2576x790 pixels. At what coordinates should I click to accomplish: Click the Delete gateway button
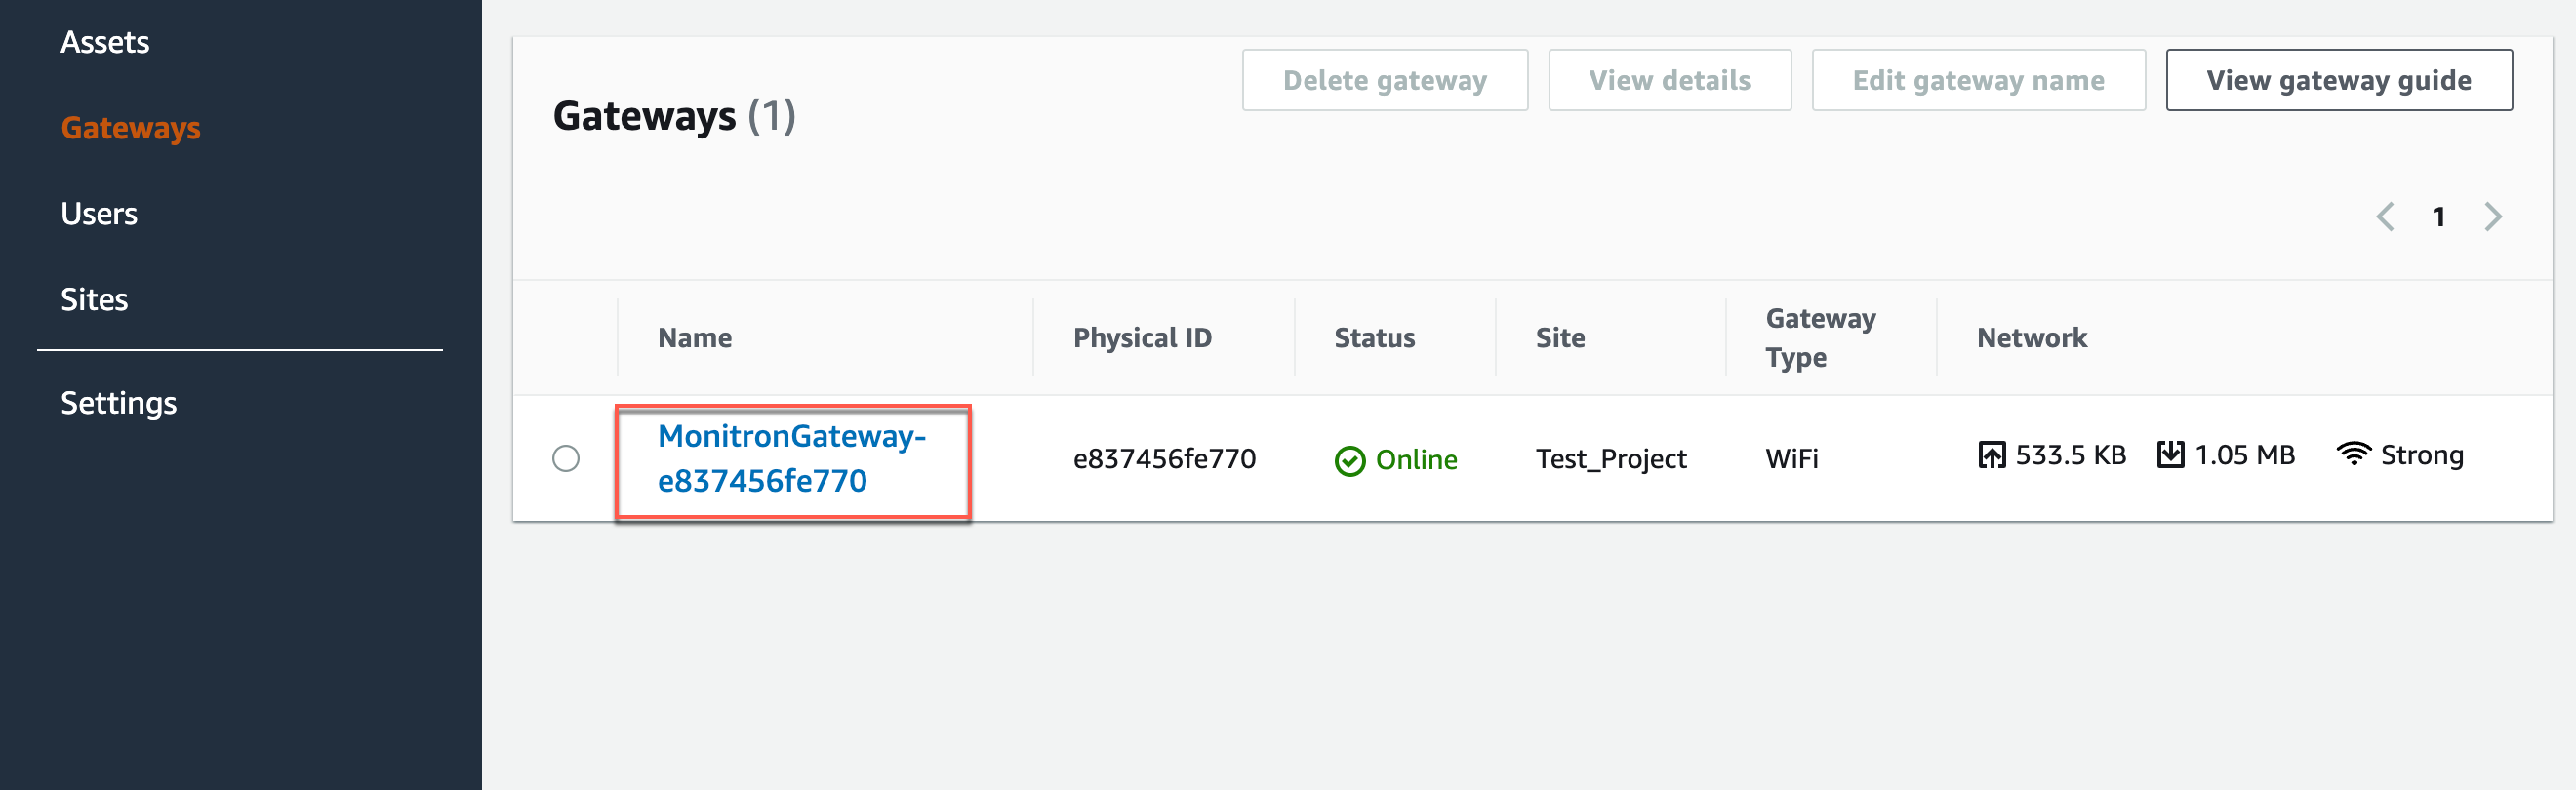1385,80
